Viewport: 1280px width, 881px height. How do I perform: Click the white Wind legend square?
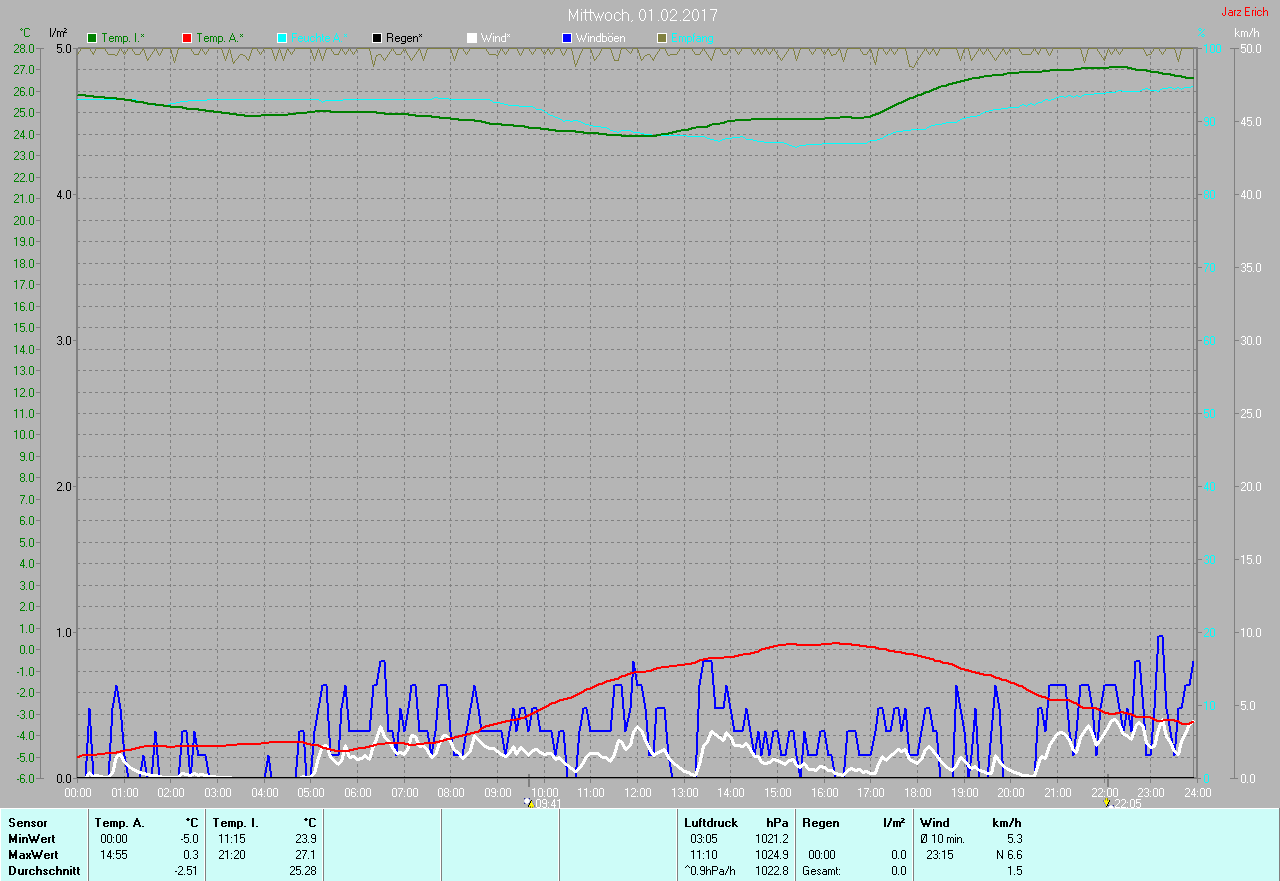tap(472, 38)
